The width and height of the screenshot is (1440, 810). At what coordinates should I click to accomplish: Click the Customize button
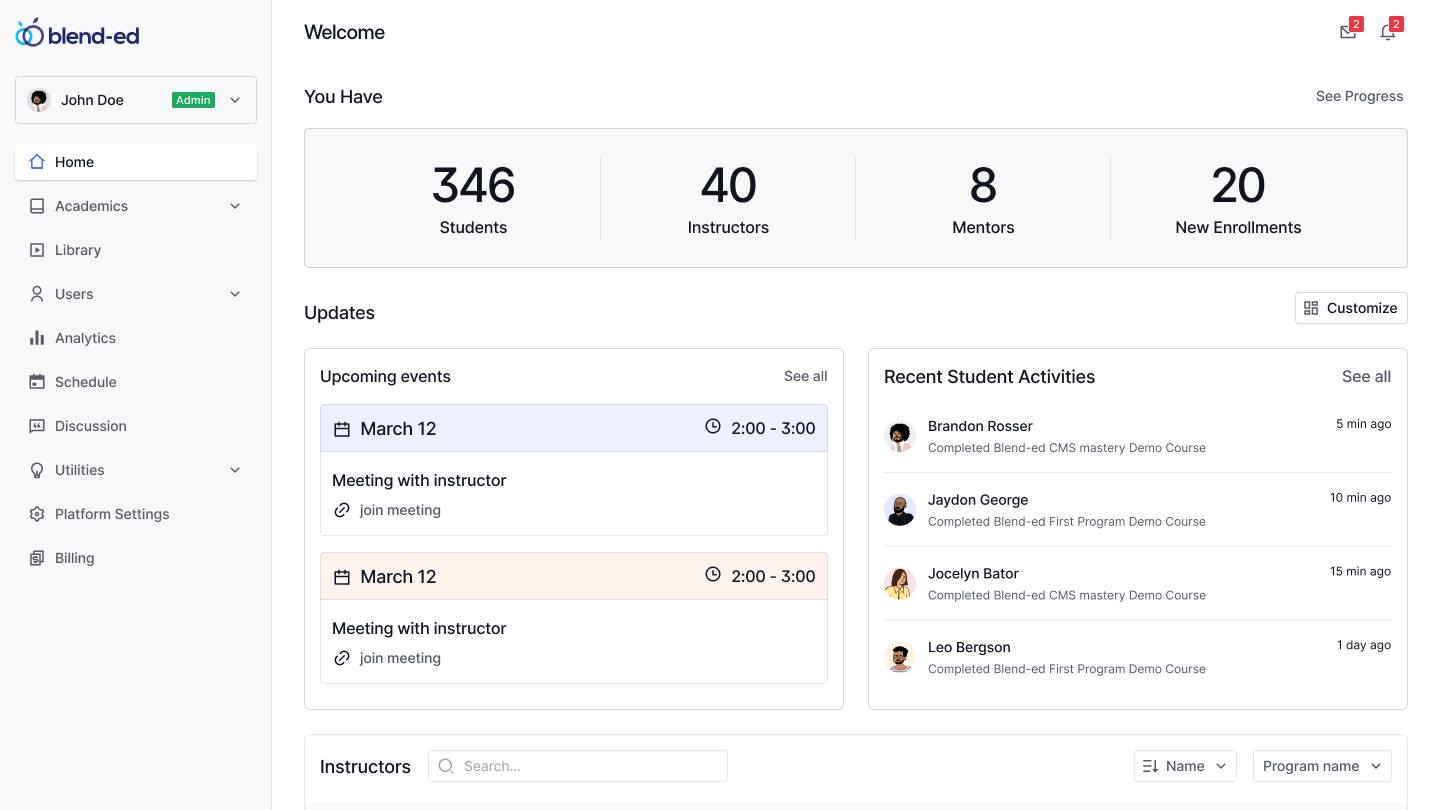click(x=1350, y=308)
